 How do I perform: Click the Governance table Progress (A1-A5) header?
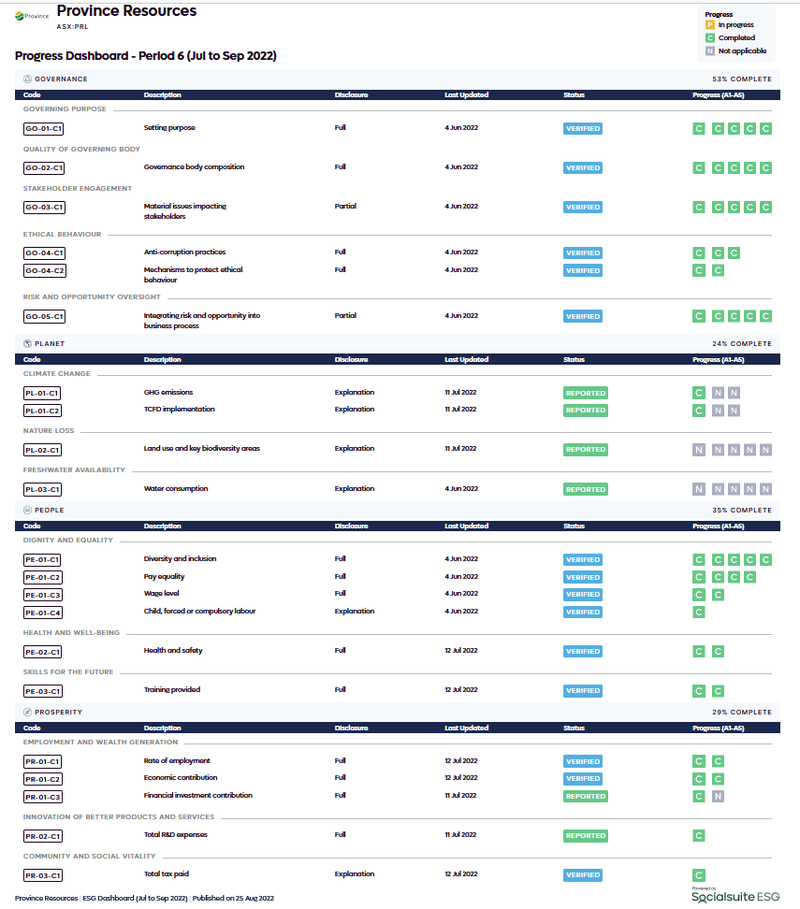click(x=718, y=94)
